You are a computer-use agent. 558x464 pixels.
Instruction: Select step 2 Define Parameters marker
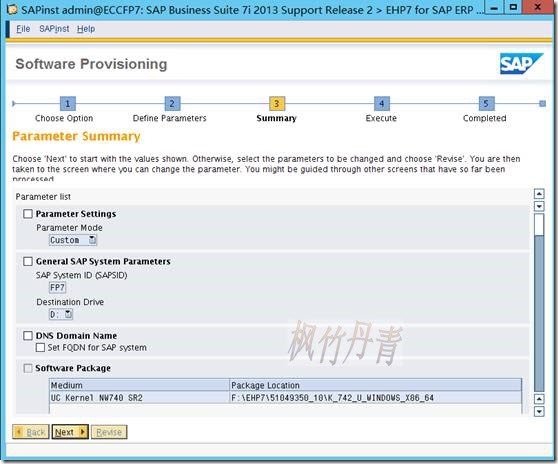[172, 104]
